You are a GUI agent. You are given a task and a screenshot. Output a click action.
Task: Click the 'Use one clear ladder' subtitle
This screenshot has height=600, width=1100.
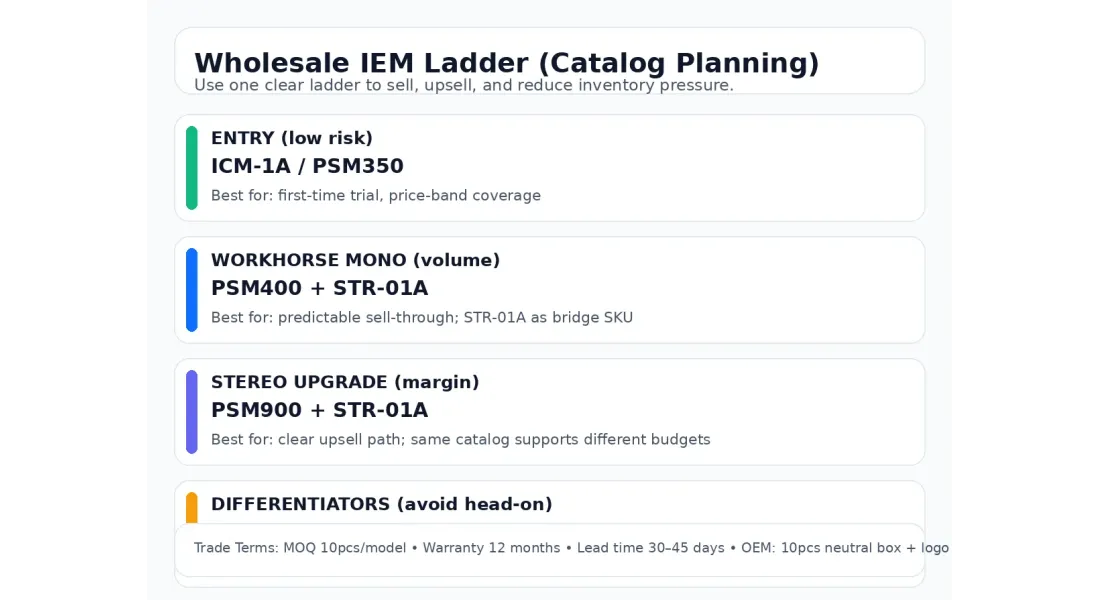tap(463, 86)
